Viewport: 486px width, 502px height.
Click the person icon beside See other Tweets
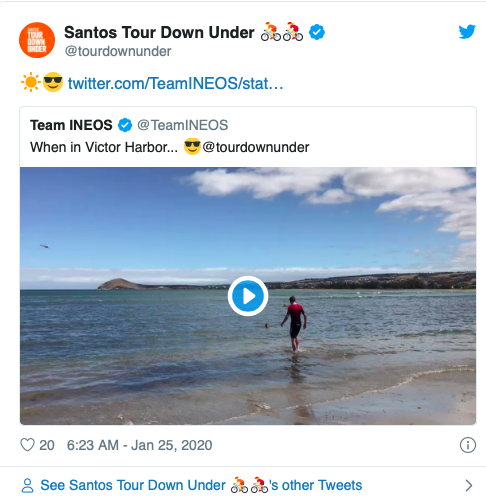27,485
